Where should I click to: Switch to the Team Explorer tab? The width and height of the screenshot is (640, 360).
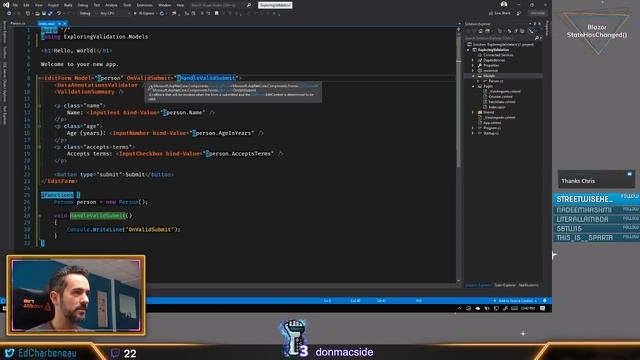504,285
